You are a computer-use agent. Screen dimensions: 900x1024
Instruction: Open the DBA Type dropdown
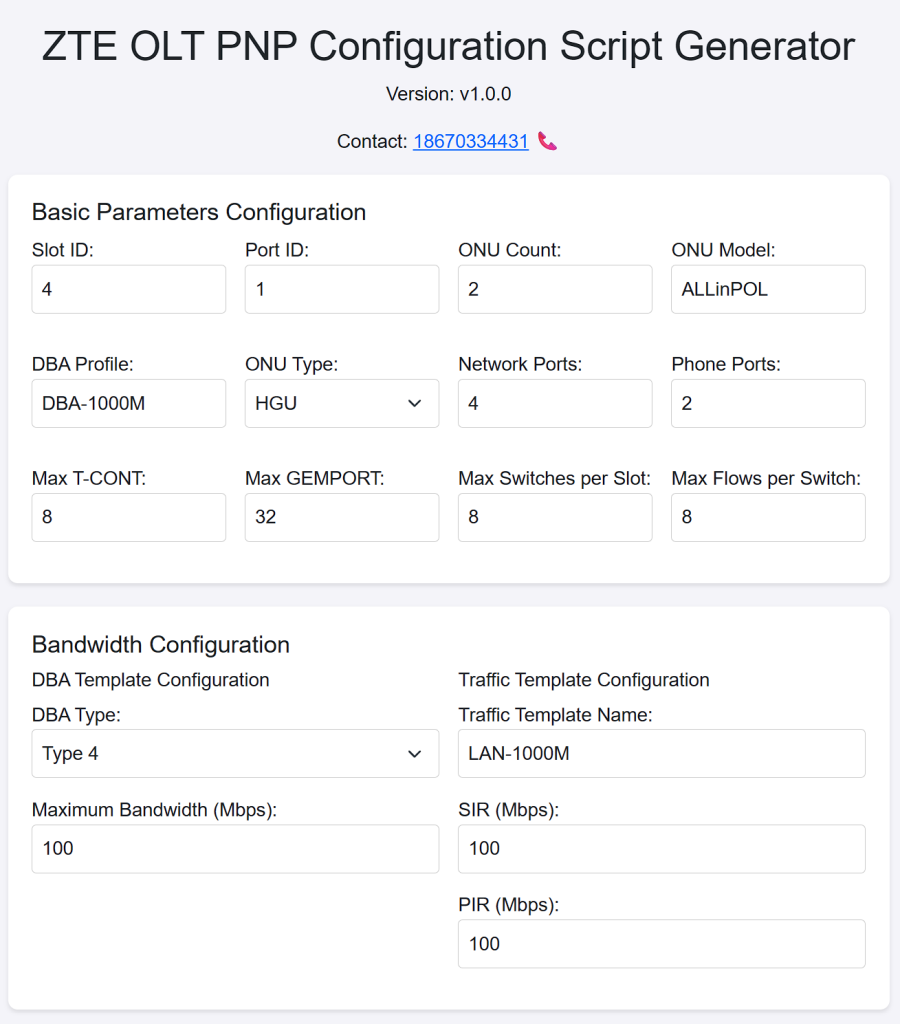click(235, 754)
